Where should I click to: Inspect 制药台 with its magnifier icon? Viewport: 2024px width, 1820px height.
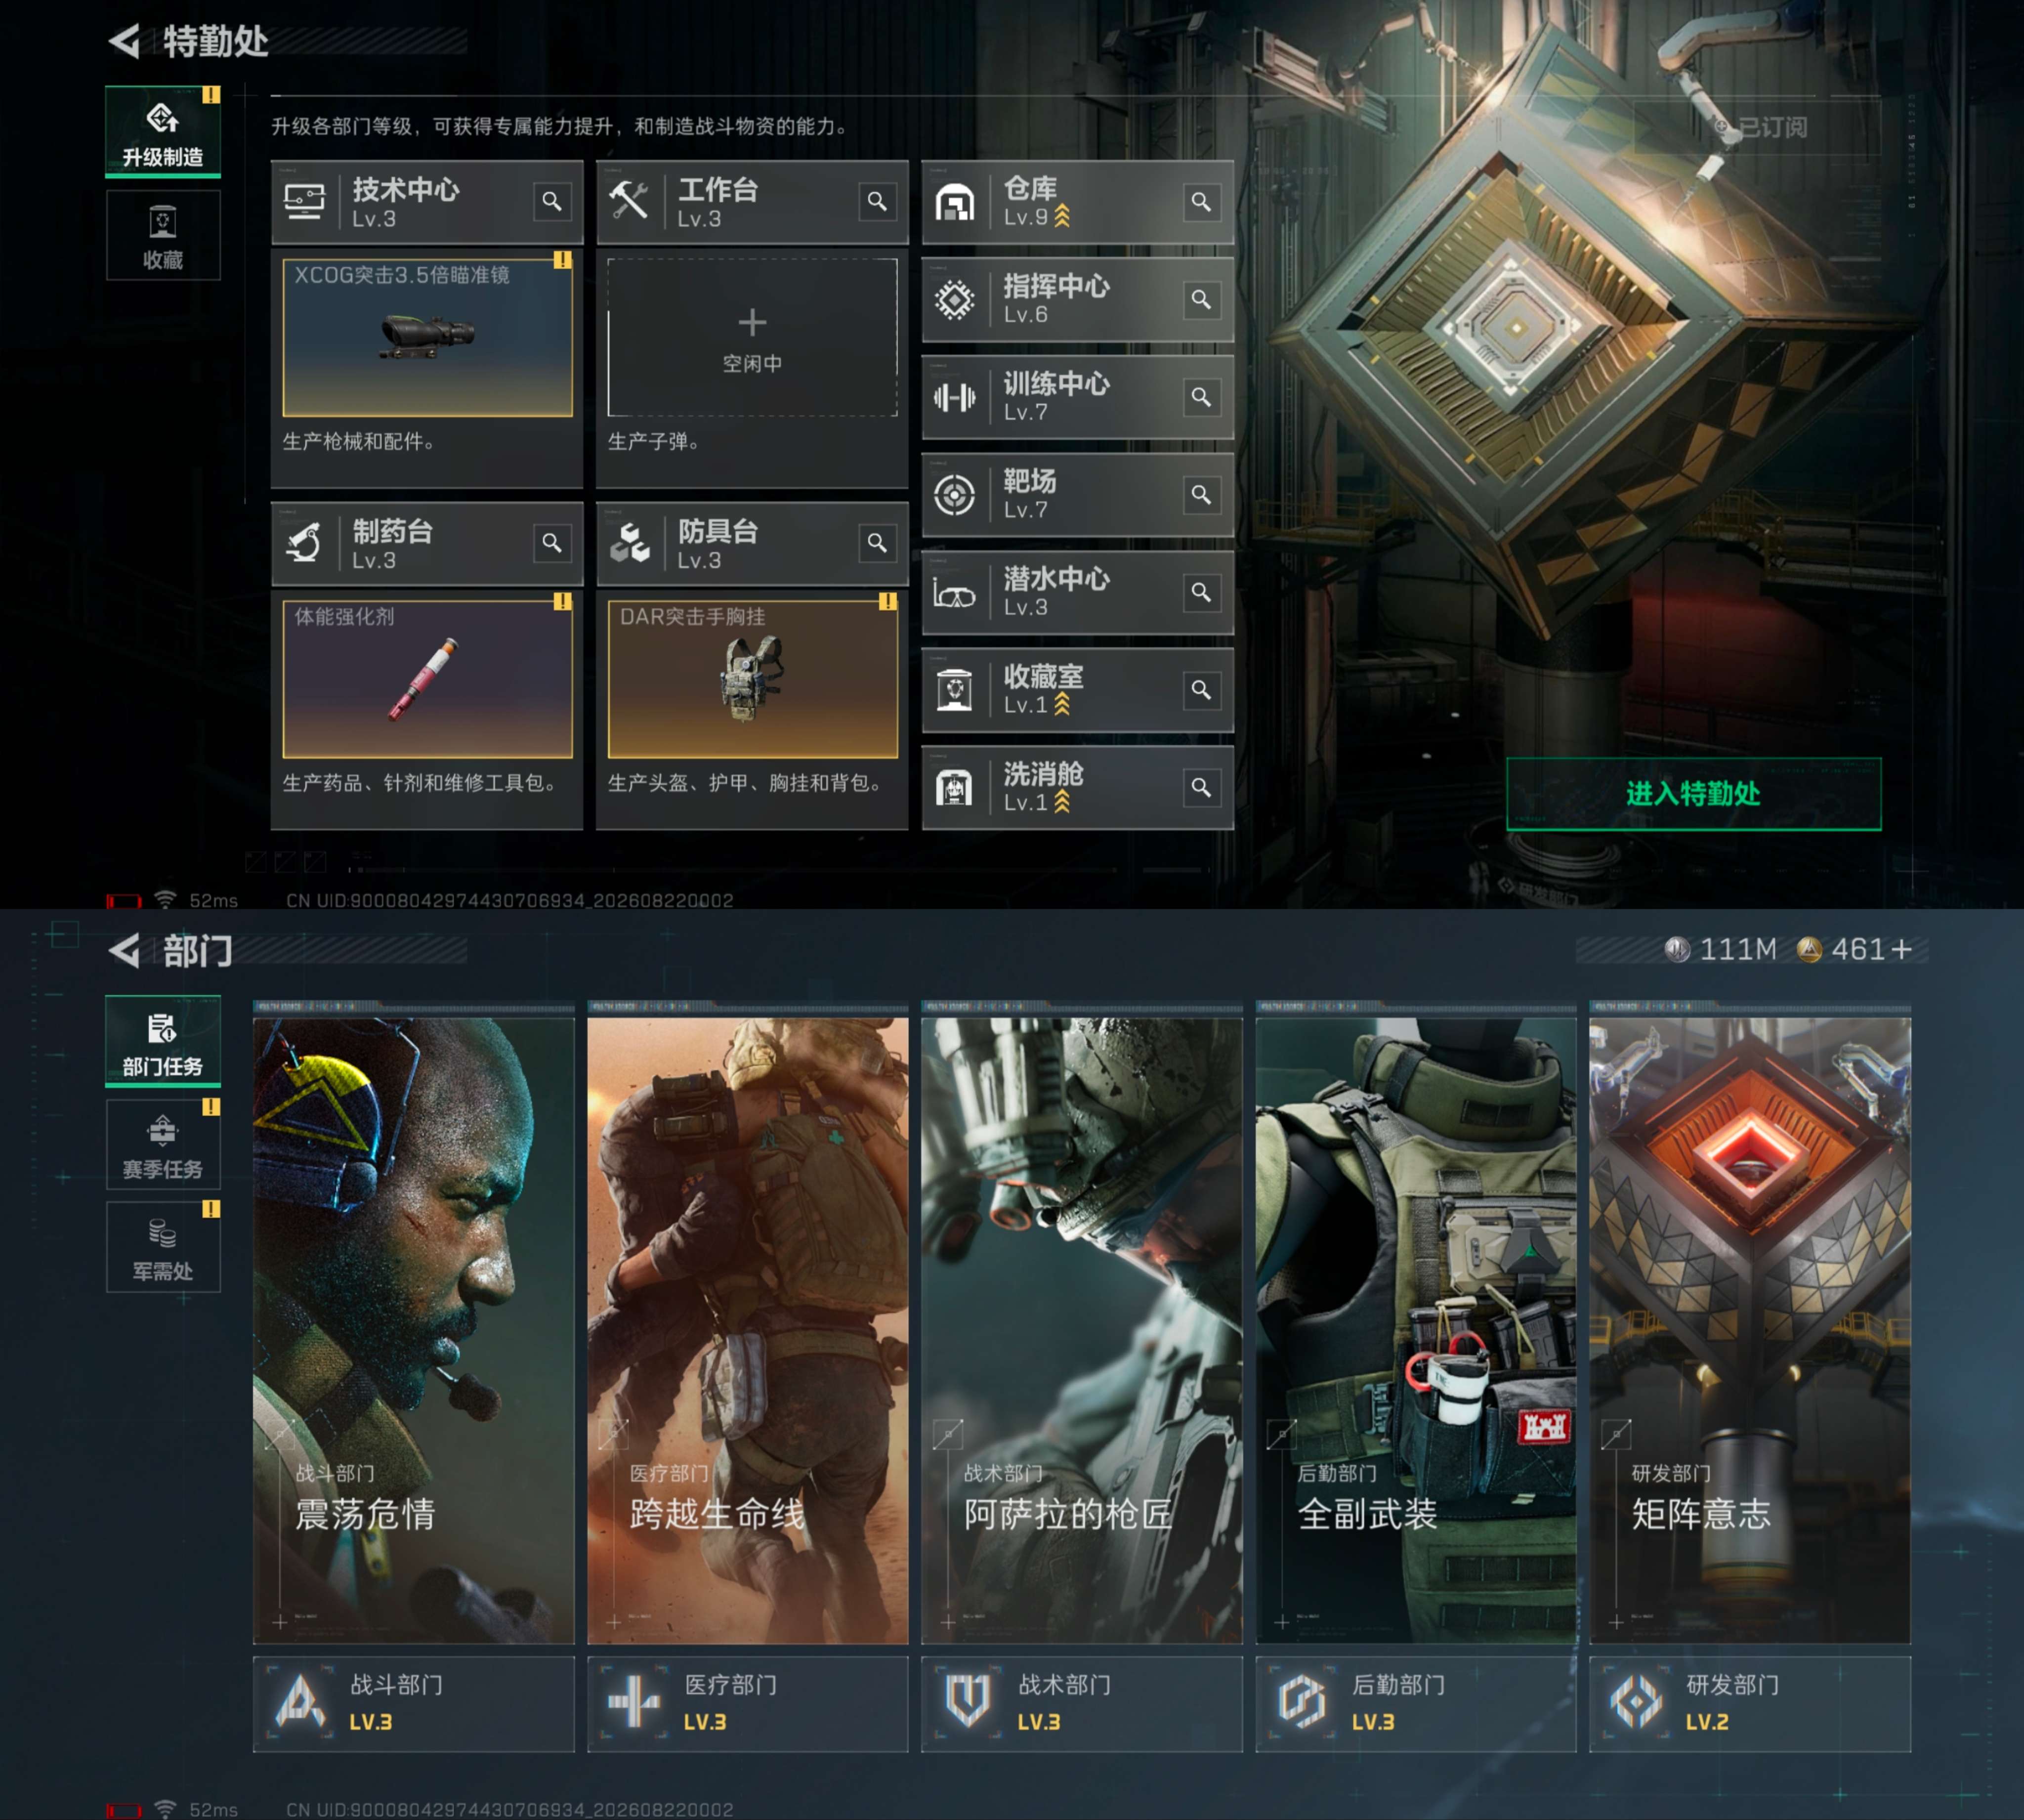552,543
